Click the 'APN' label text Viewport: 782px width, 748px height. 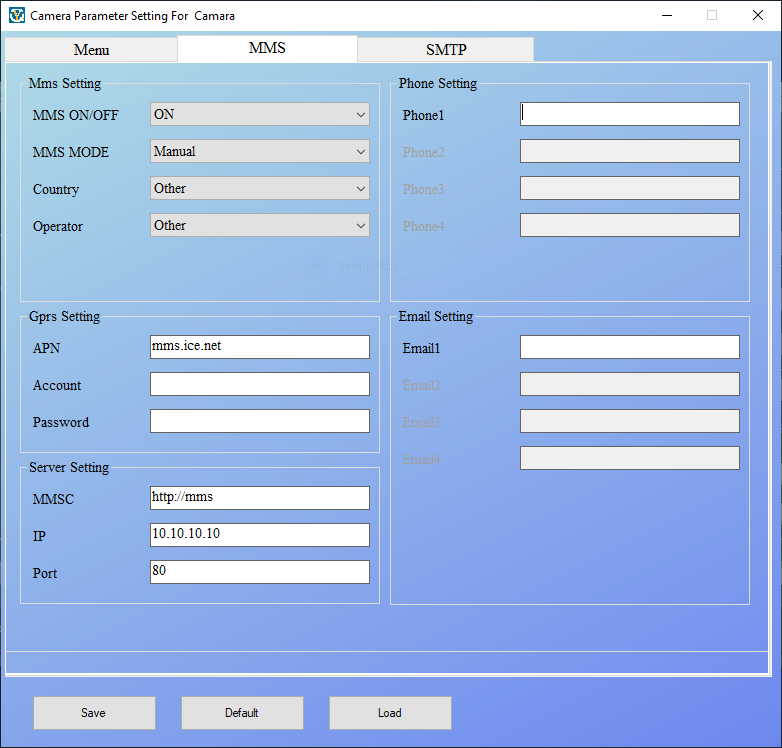click(46, 348)
